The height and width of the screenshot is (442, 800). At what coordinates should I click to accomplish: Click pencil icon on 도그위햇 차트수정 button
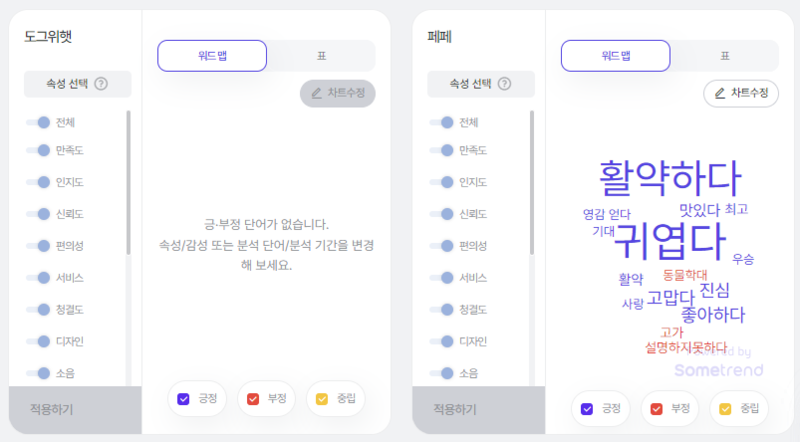point(316,93)
